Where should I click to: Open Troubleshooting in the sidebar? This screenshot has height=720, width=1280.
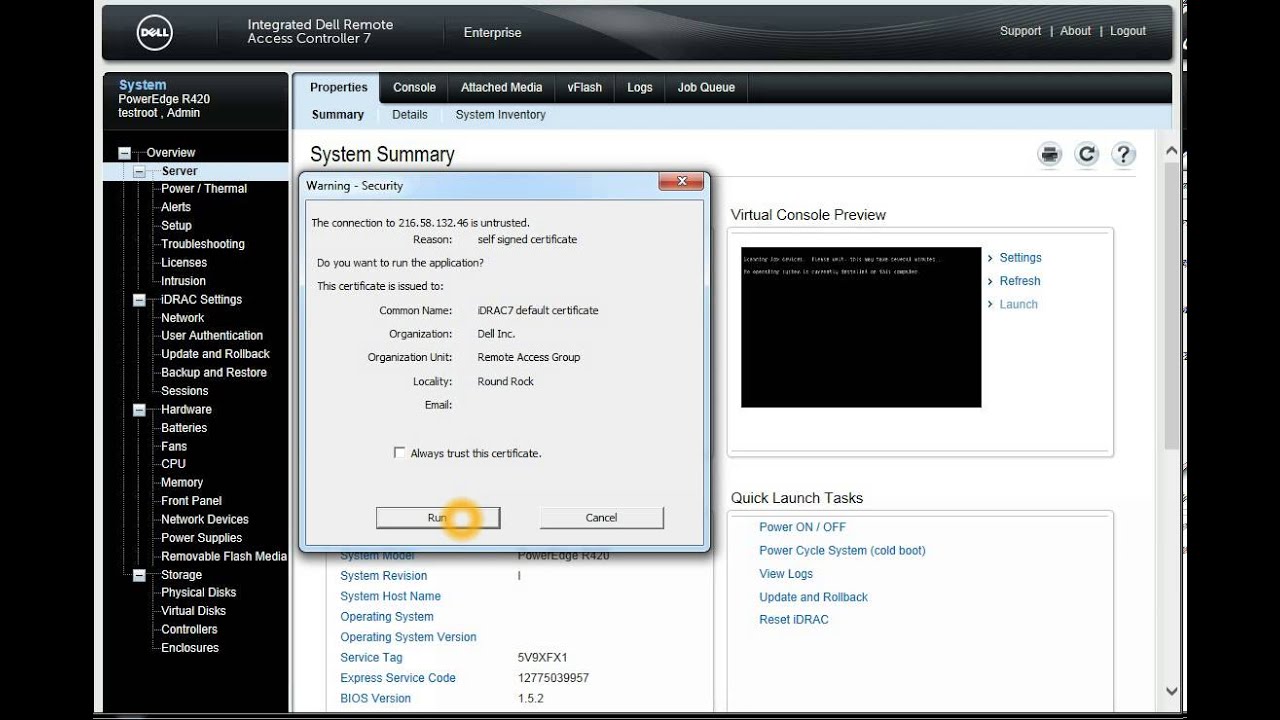203,244
